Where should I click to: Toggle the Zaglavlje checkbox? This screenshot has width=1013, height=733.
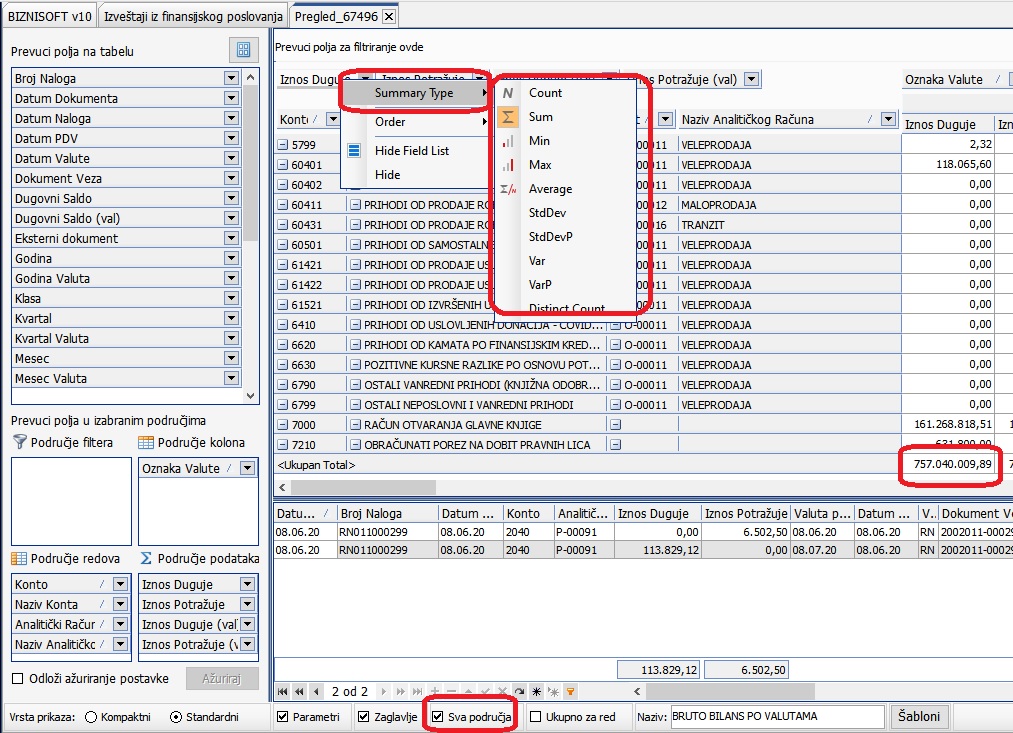[364, 717]
